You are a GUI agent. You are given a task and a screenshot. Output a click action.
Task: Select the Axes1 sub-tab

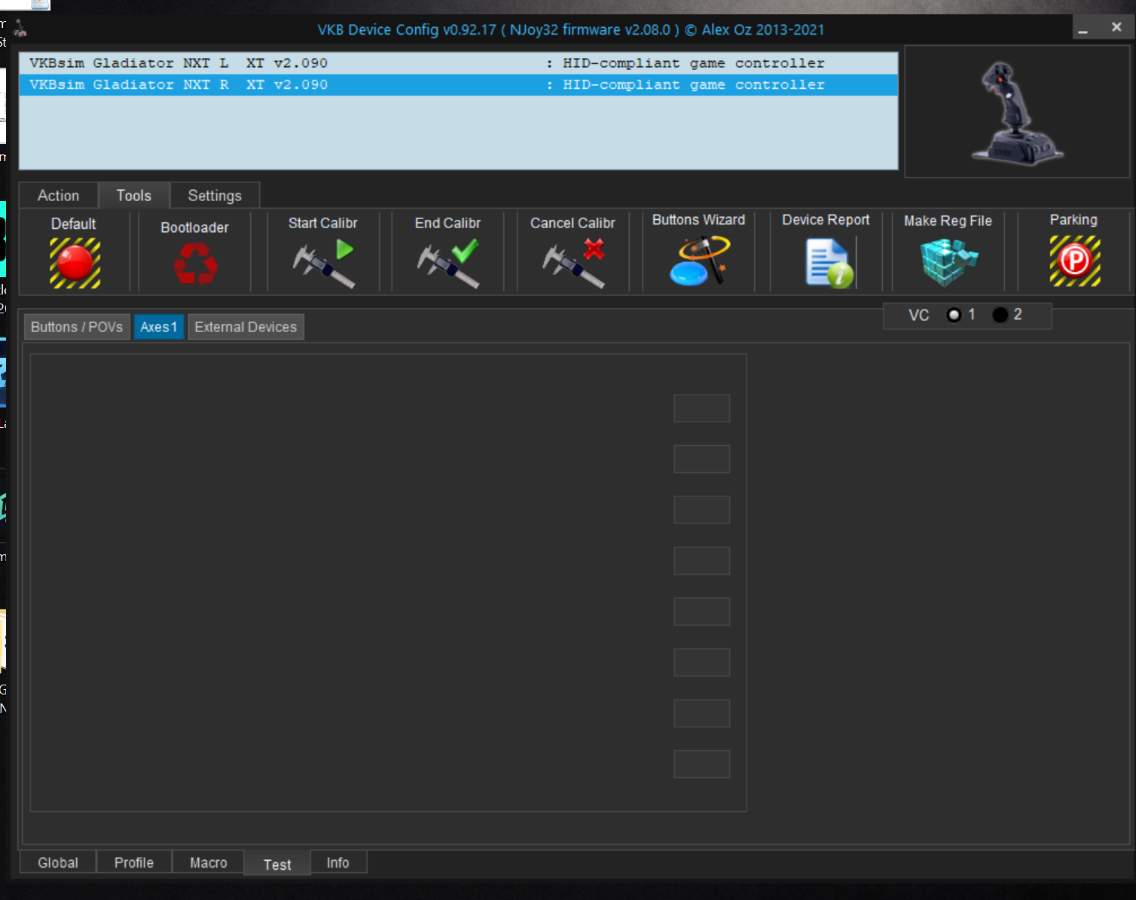pyautogui.click(x=159, y=327)
